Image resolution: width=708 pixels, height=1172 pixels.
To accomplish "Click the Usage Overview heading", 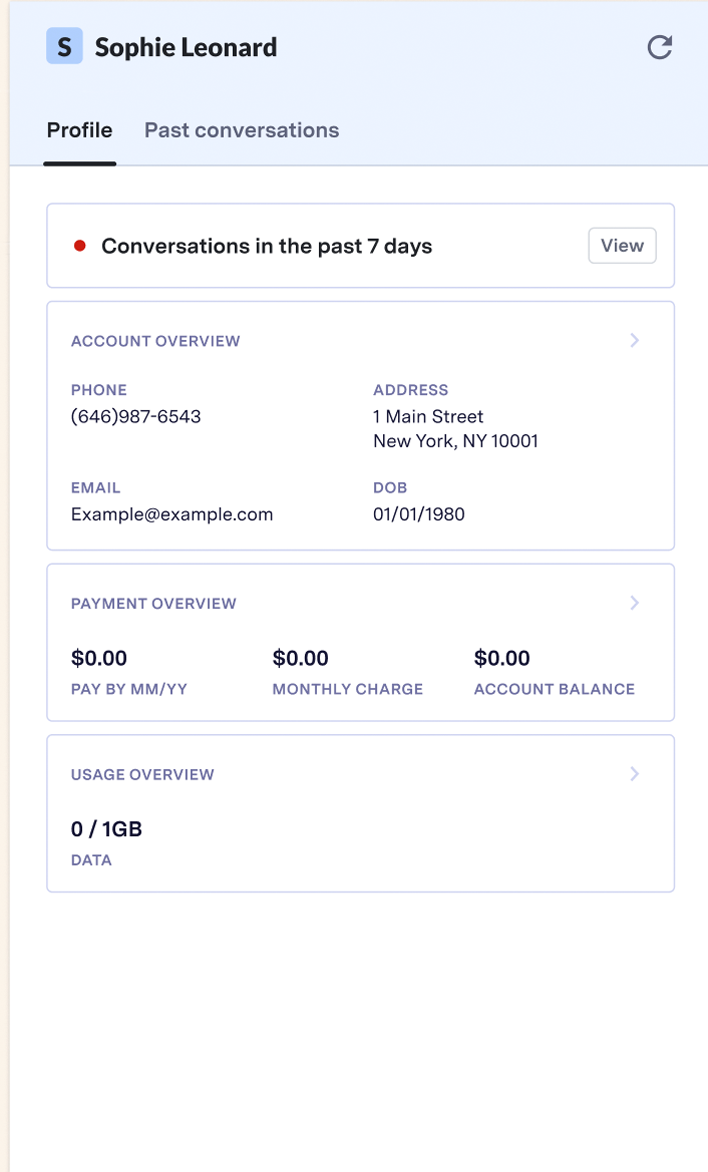I will pyautogui.click(x=143, y=775).
